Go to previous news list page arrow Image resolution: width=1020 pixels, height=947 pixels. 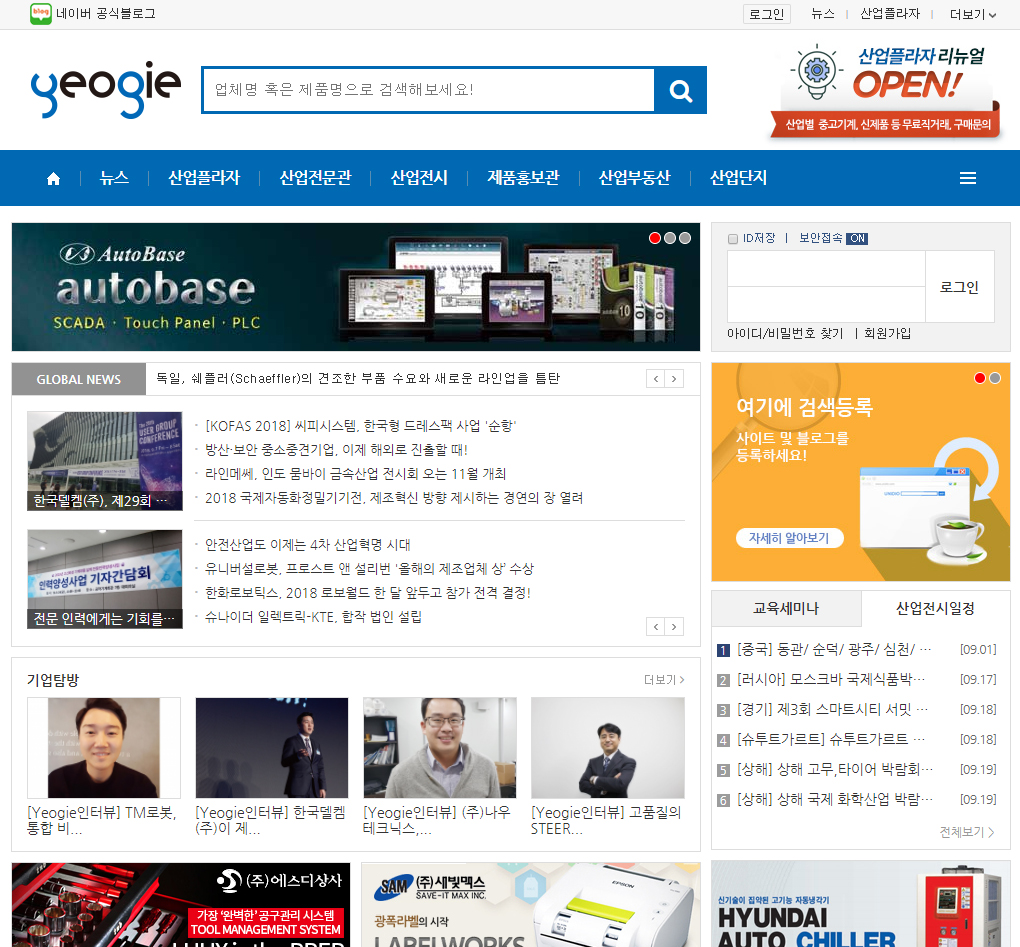655,626
